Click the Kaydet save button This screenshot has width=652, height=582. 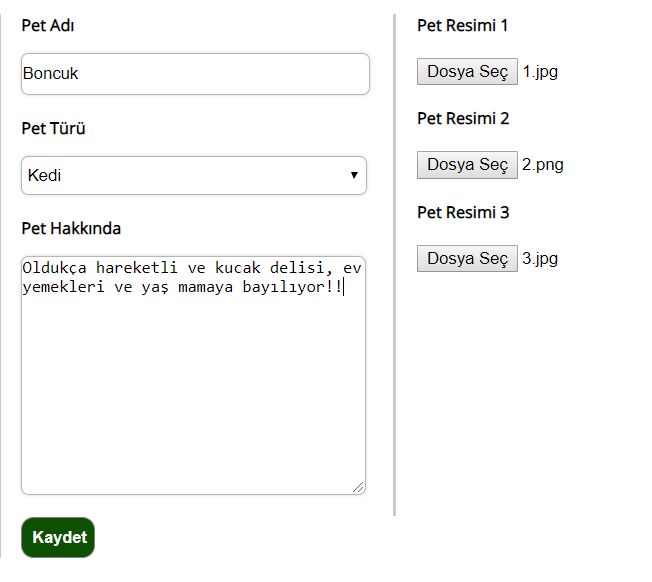(58, 538)
